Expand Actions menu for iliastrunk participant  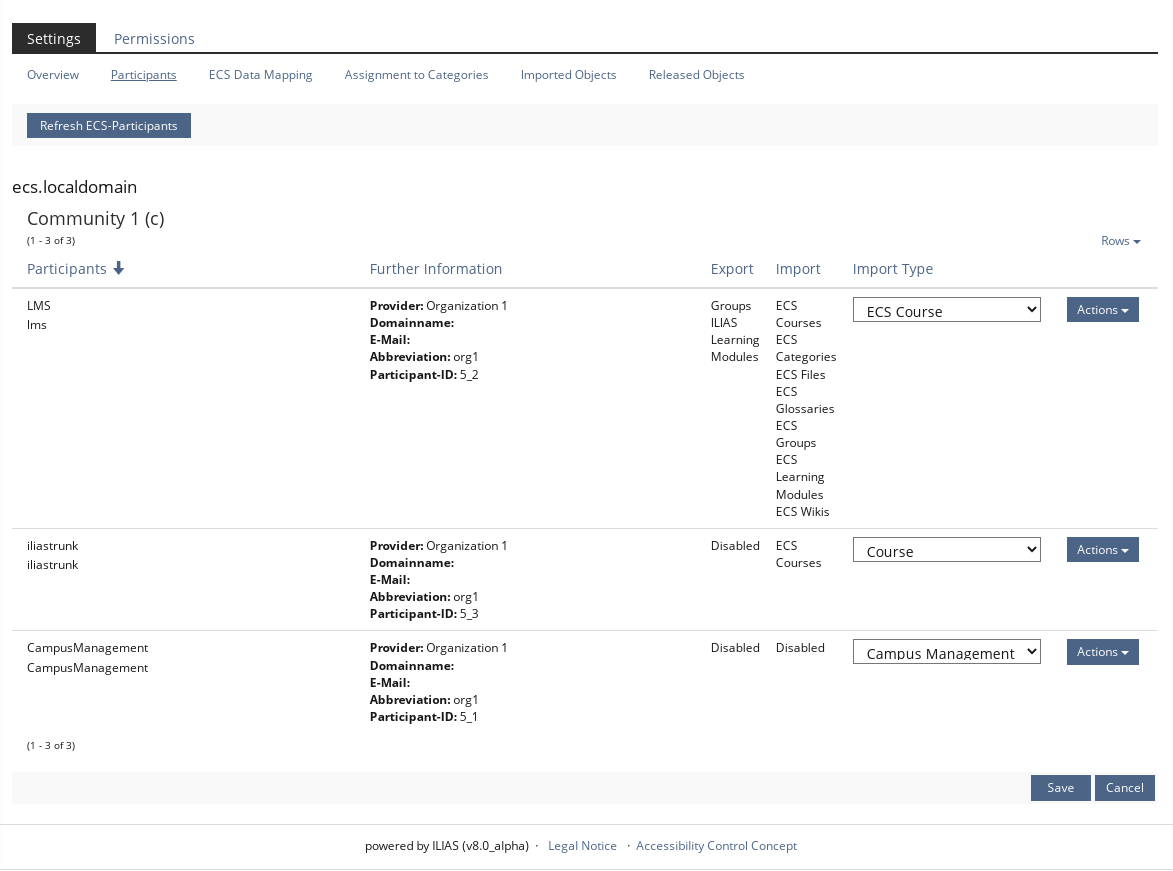pos(1102,550)
